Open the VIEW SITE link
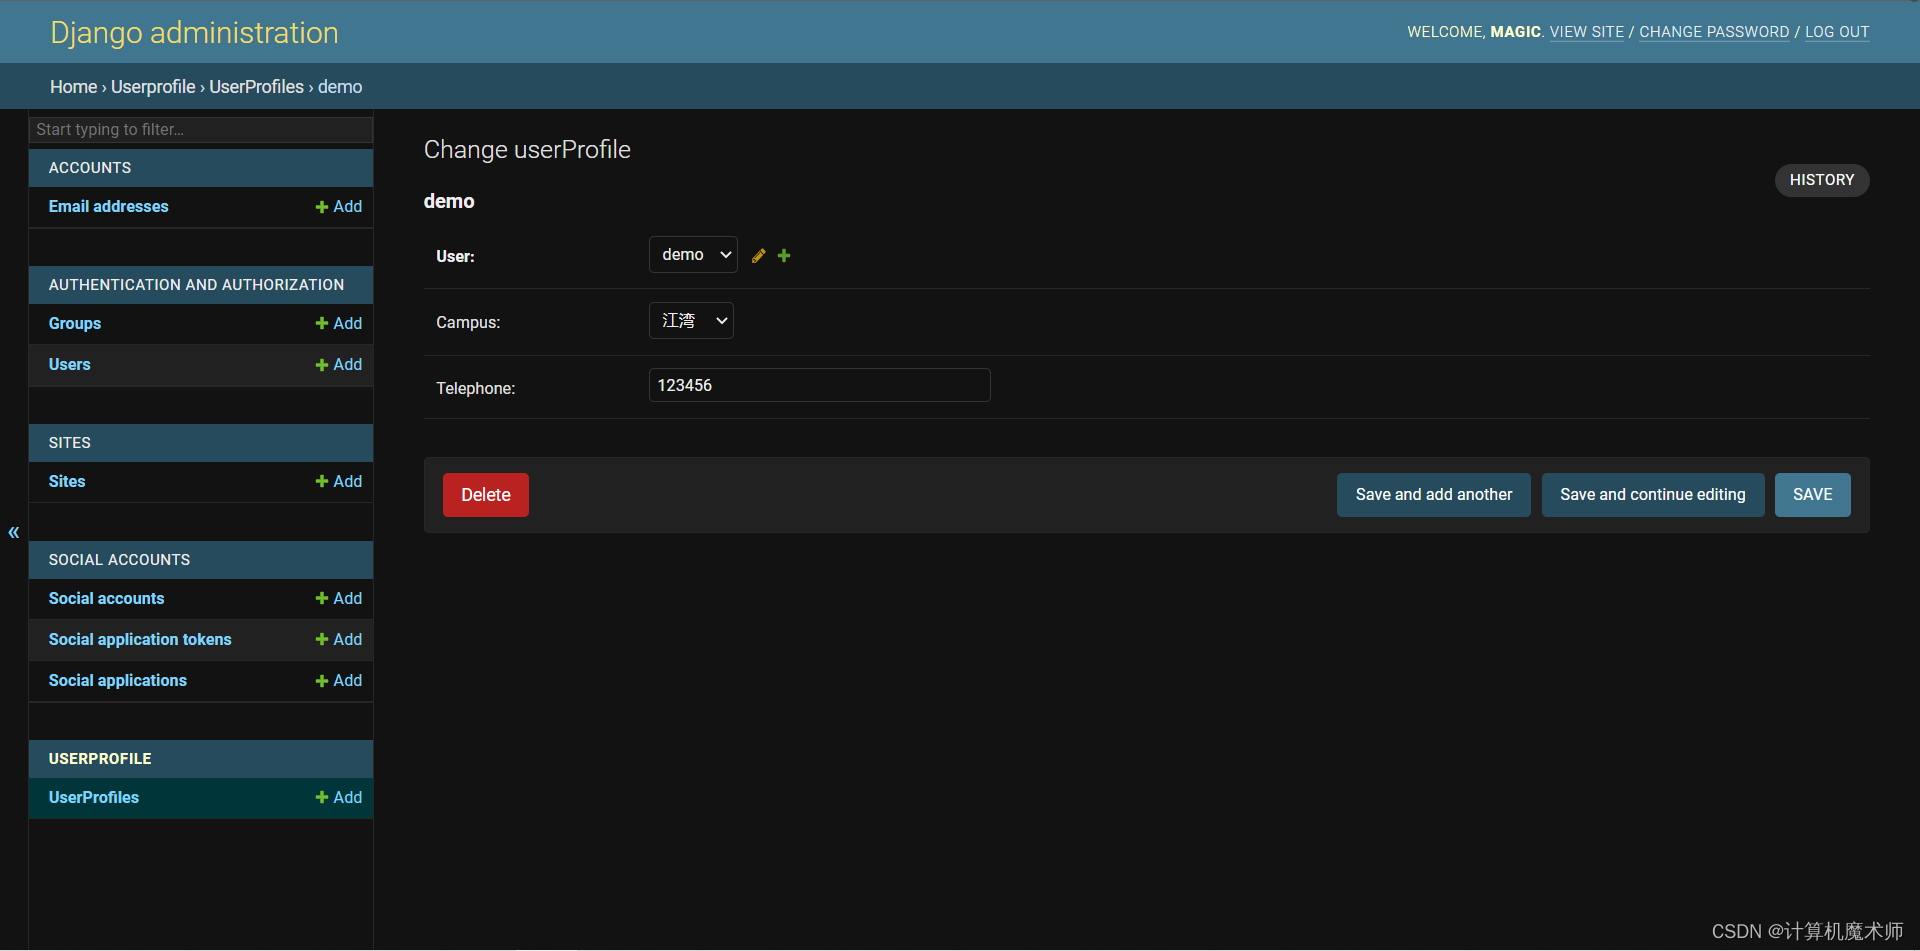 (x=1587, y=32)
